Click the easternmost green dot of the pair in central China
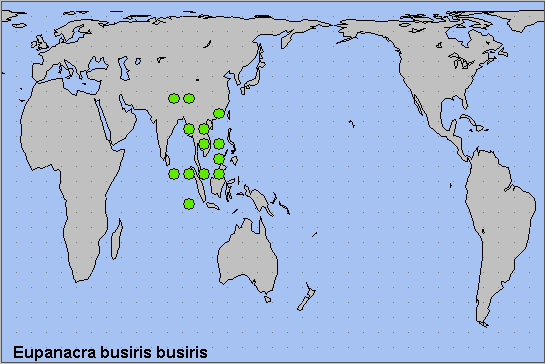The width and height of the screenshot is (545, 364). pyautogui.click(x=189, y=98)
